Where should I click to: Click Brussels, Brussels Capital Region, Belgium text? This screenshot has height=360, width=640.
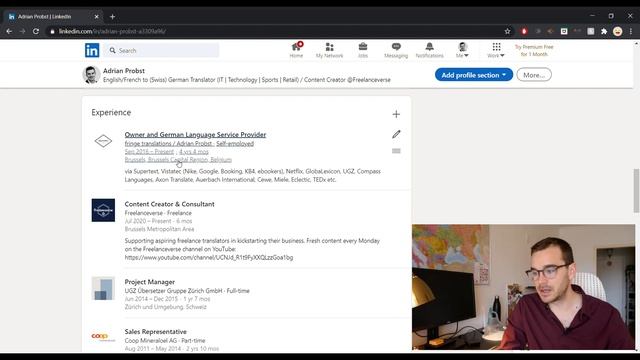click(178, 160)
